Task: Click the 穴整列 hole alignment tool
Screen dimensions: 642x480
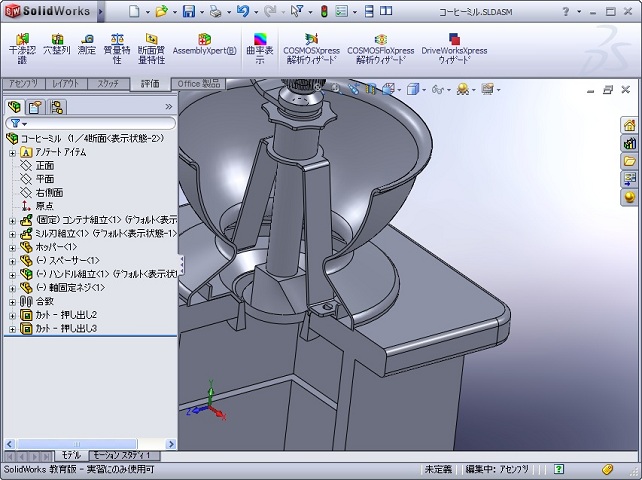Action: coord(57,45)
